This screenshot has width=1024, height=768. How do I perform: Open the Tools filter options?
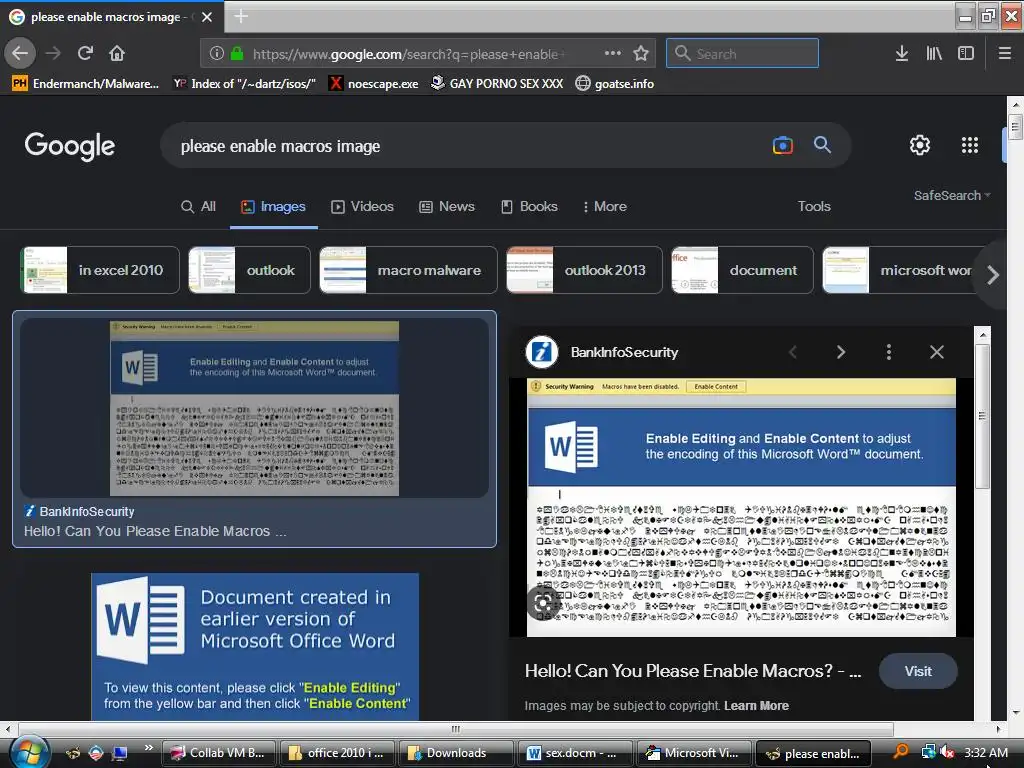click(x=814, y=206)
